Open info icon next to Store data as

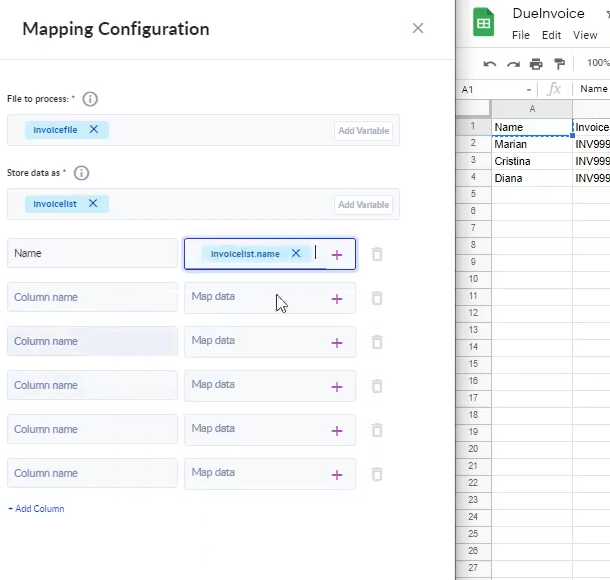click(x=81, y=173)
